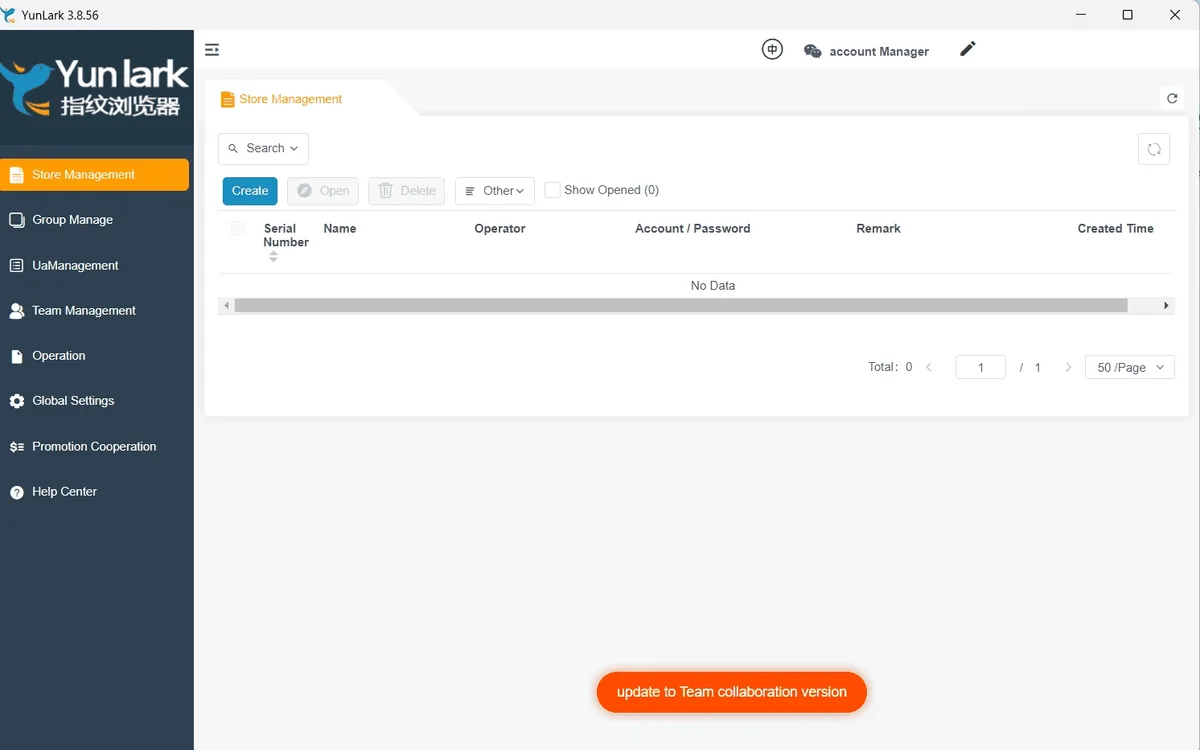Click the Delete button
The width and height of the screenshot is (1200, 750).
tap(406, 191)
